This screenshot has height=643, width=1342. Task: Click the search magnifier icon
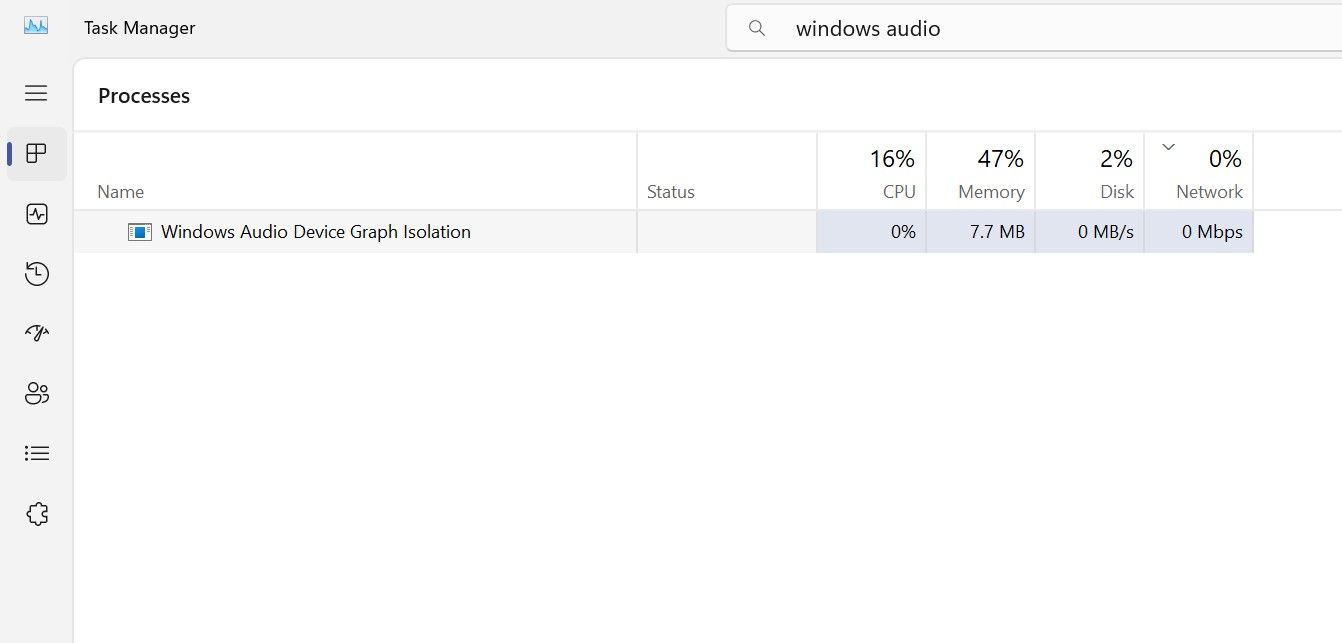[757, 27]
